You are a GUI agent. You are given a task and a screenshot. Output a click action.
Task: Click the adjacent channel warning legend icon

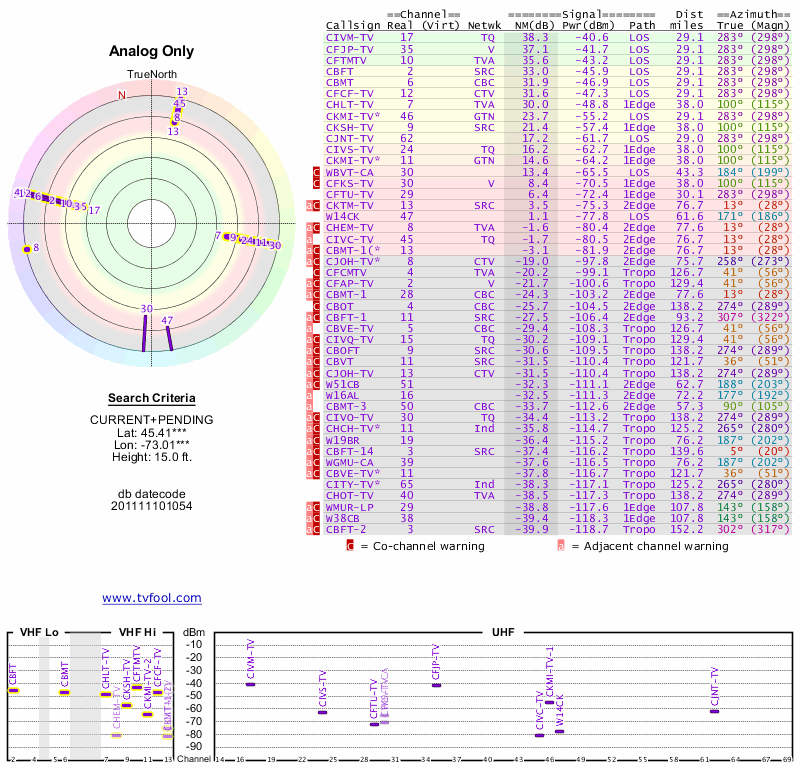click(561, 546)
